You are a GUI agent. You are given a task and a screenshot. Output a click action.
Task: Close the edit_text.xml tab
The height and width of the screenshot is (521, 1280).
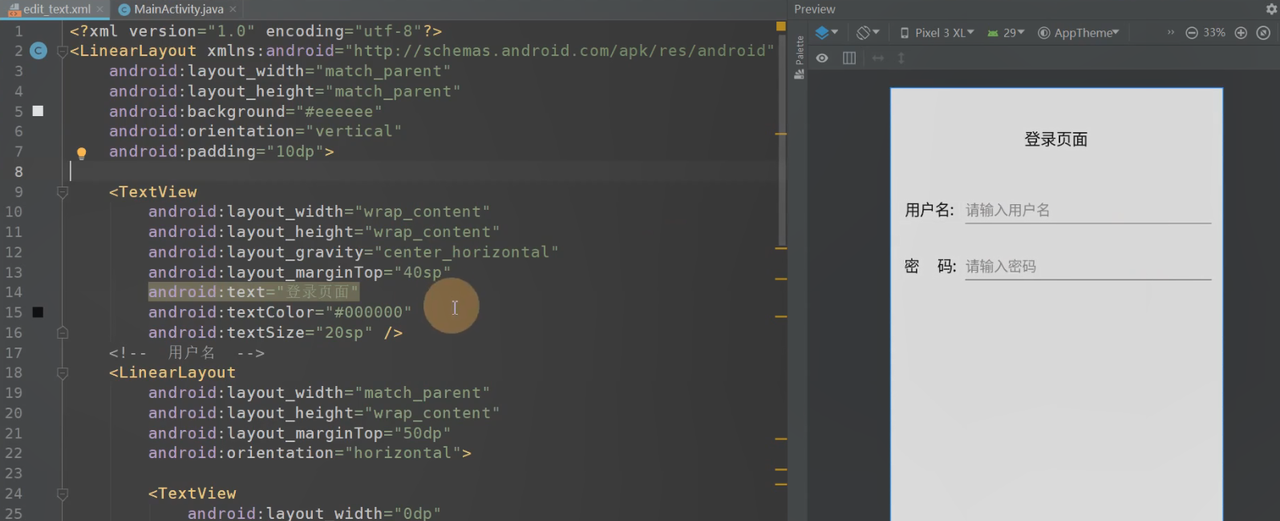(x=102, y=9)
